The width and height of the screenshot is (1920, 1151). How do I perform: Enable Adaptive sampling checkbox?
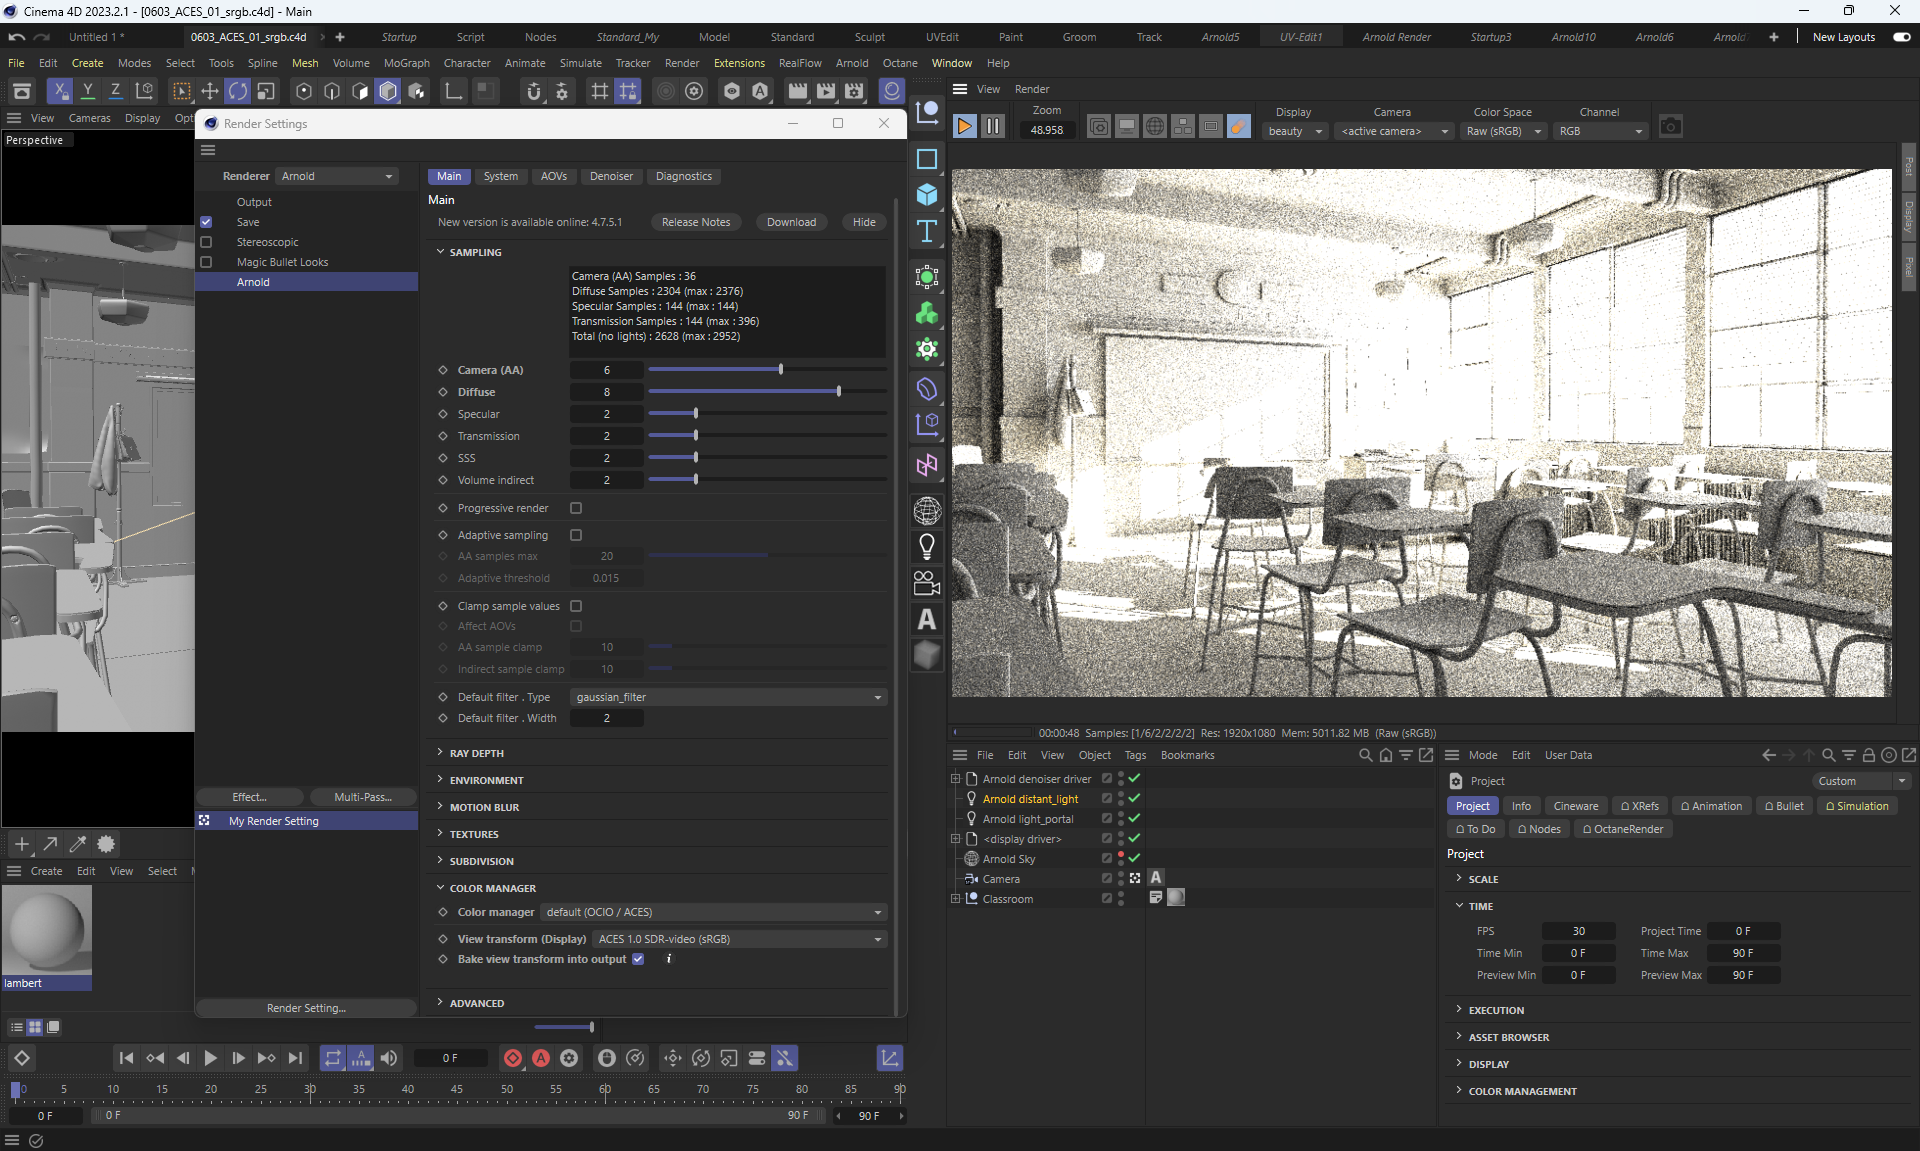(x=576, y=535)
